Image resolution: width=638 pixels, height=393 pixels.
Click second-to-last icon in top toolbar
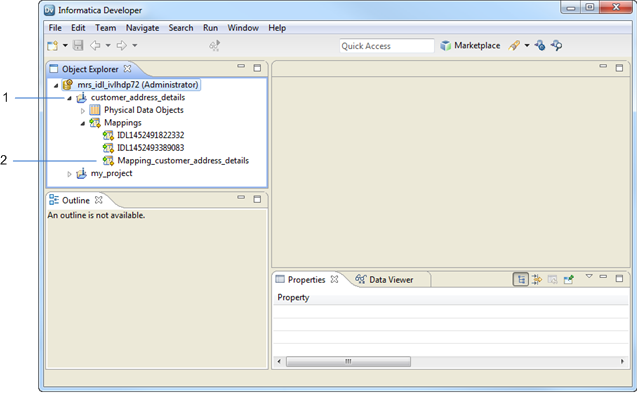pyautogui.click(x=540, y=46)
